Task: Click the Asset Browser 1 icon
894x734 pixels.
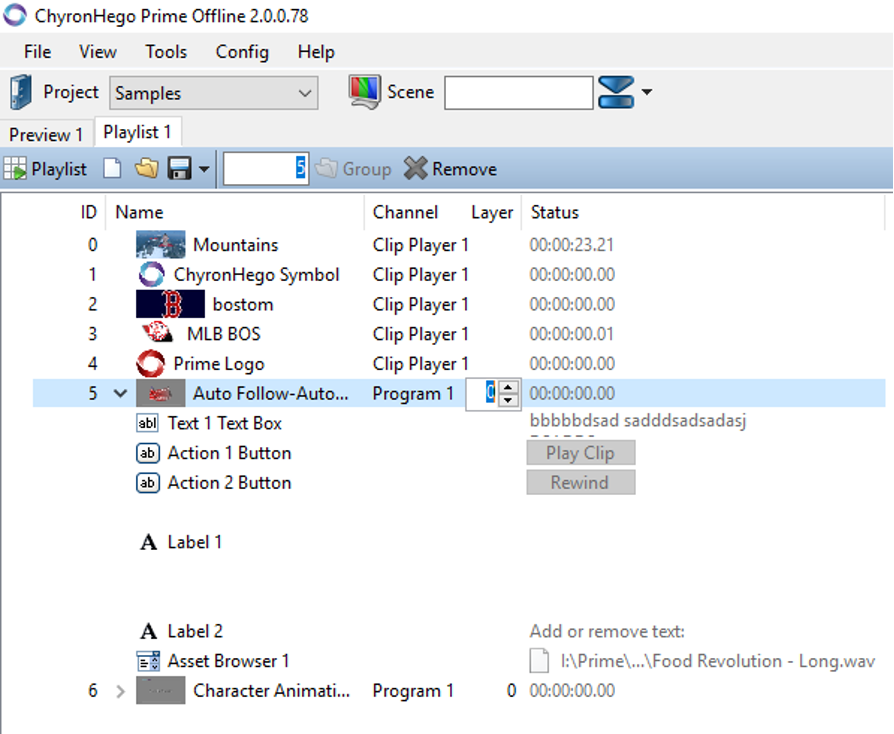Action: point(148,661)
